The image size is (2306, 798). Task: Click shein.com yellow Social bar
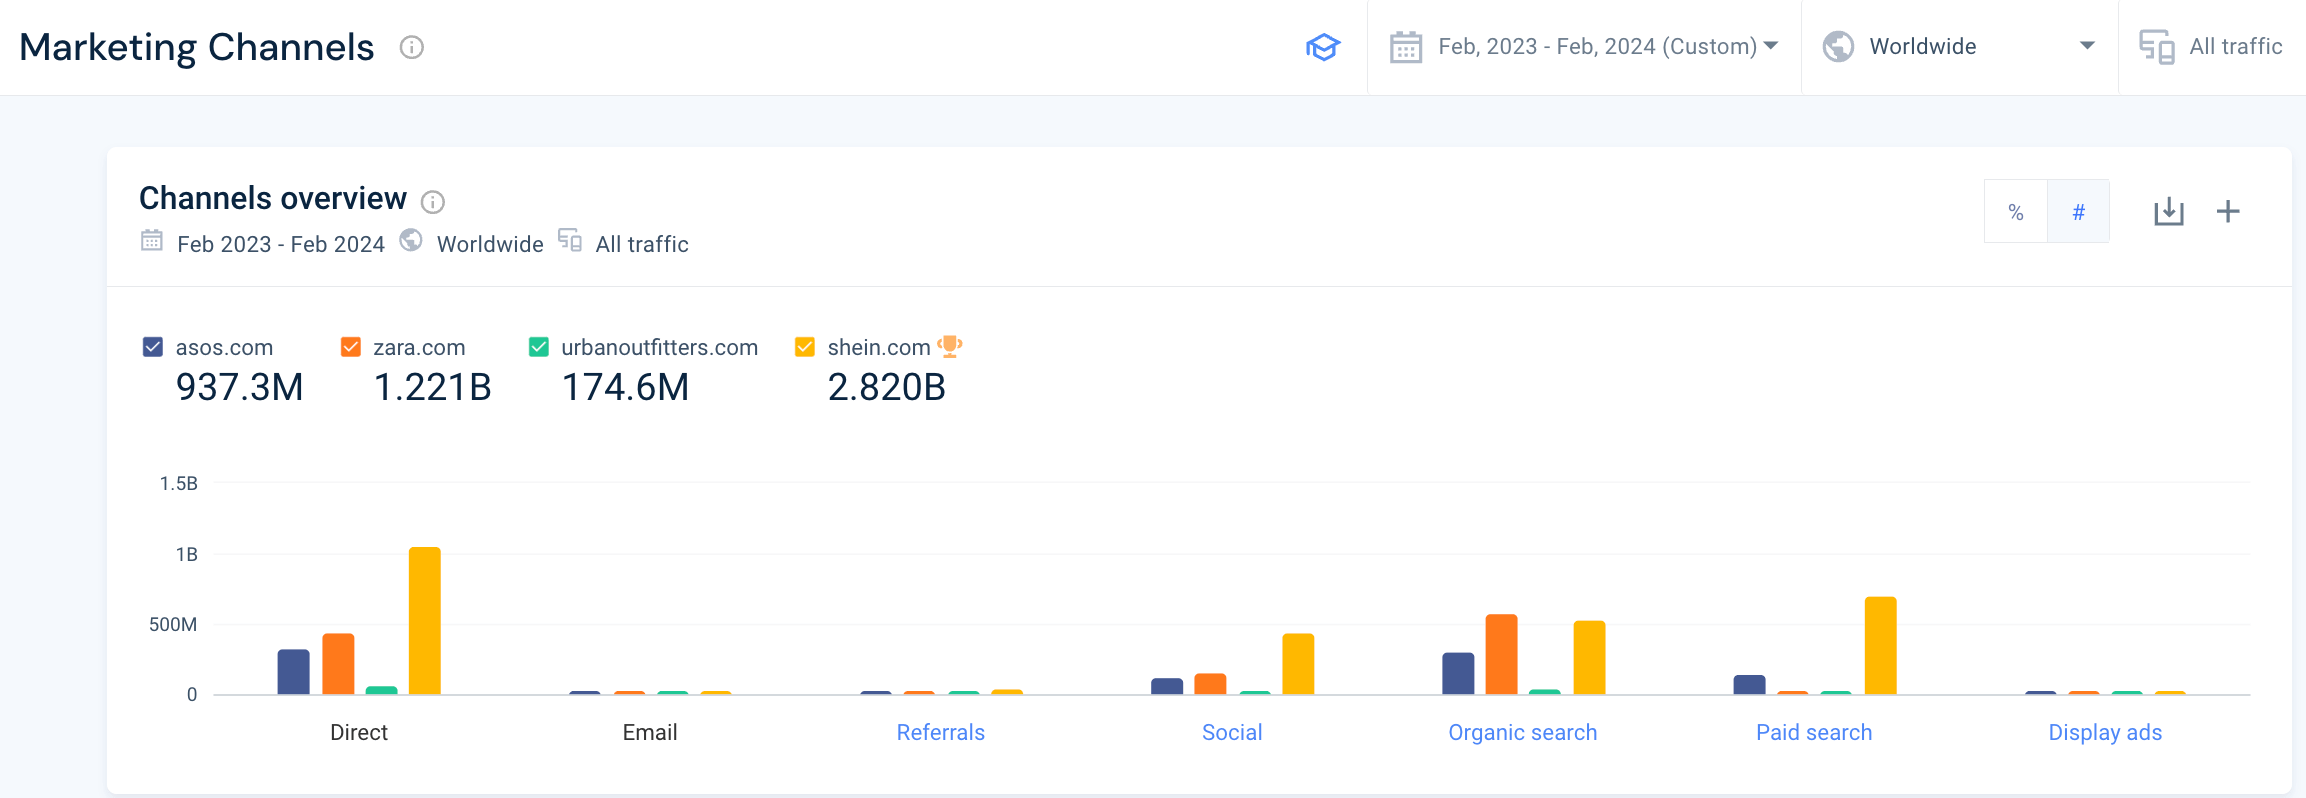1298,664
